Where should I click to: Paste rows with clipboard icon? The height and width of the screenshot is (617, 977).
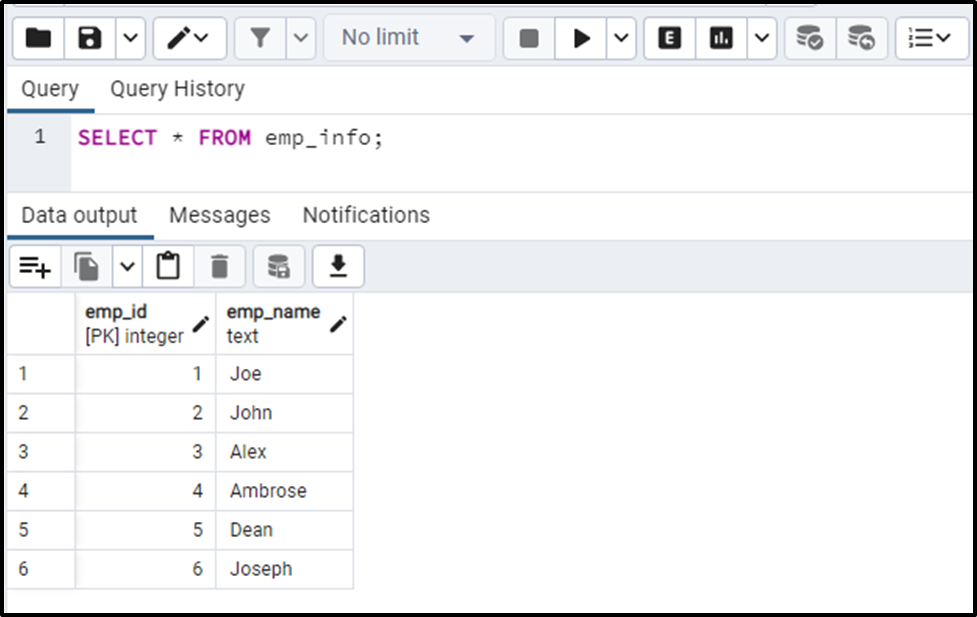pos(168,267)
